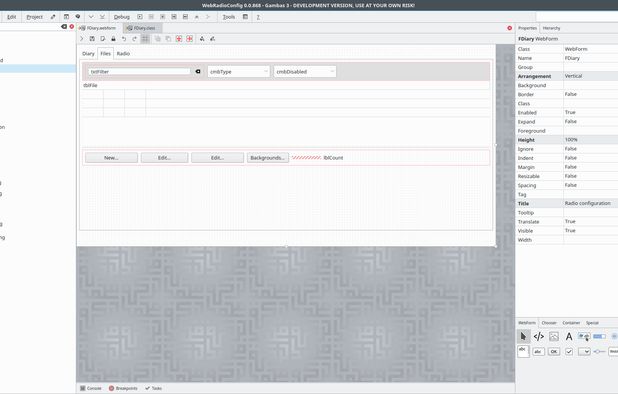The image size is (618, 394).
Task: Undo the last form edit
Action: (x=124, y=39)
